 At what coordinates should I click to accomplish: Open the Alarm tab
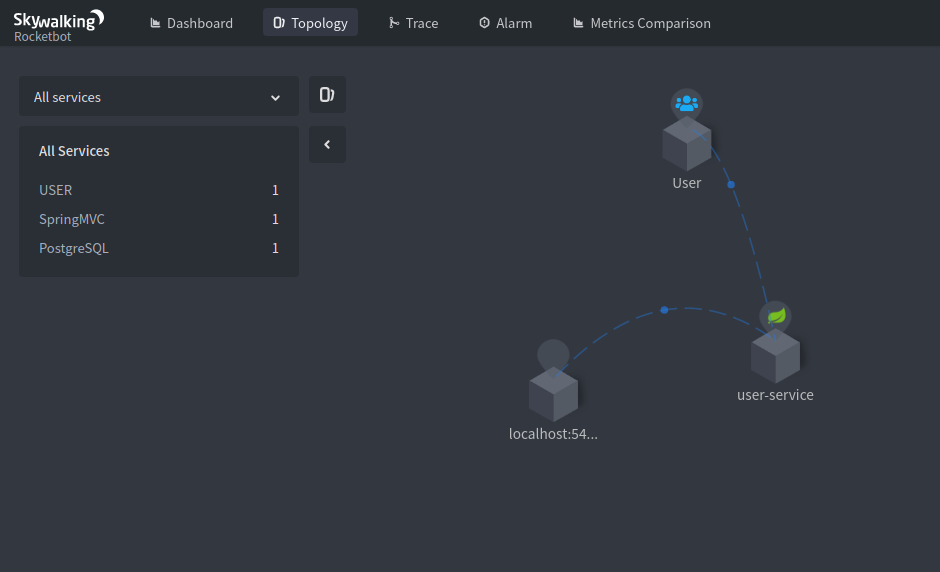tap(505, 23)
